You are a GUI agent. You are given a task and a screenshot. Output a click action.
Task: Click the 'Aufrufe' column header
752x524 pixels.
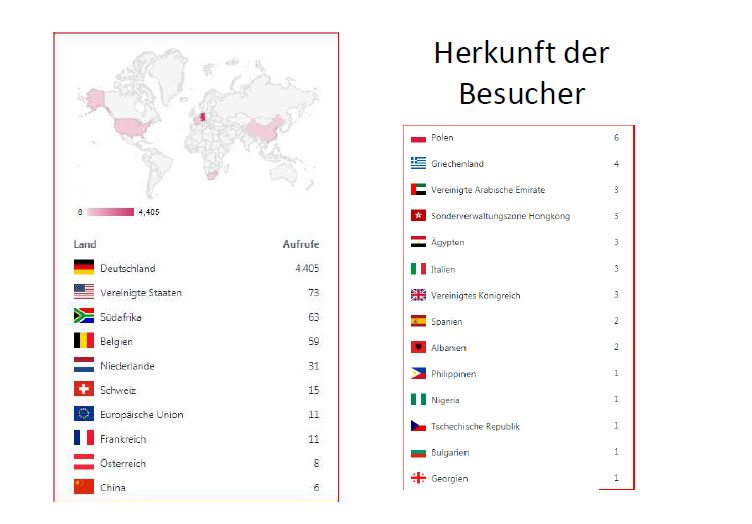point(301,244)
